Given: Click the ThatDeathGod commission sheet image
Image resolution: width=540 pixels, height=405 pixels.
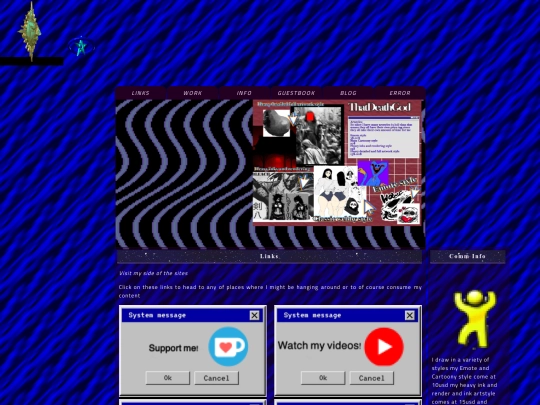Looking at the screenshot, I should [x=337, y=163].
